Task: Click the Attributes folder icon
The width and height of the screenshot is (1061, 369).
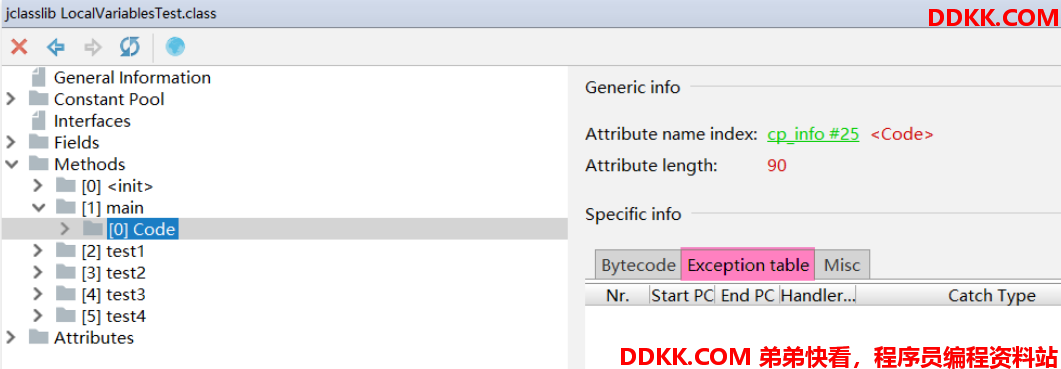Action: 38,337
